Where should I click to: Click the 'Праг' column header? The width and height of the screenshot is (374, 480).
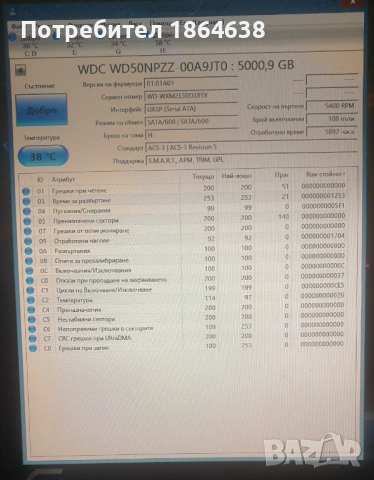tap(282, 175)
